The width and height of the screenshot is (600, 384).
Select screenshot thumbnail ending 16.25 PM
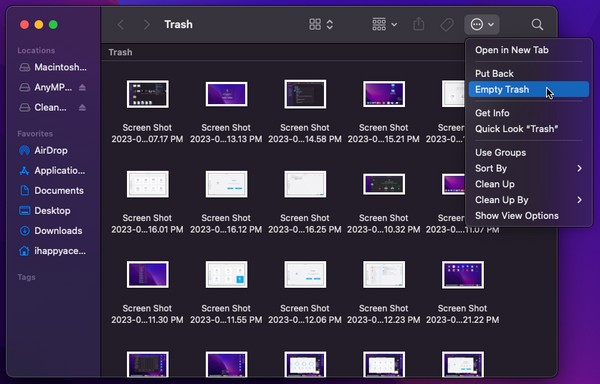click(x=305, y=184)
